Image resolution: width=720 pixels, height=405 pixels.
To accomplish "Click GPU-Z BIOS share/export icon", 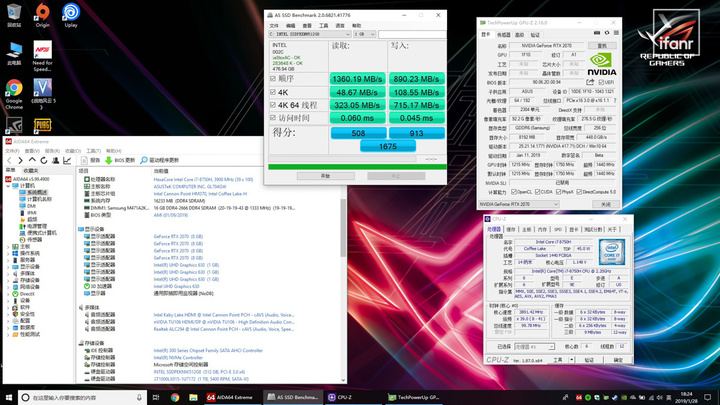I will pos(590,82).
